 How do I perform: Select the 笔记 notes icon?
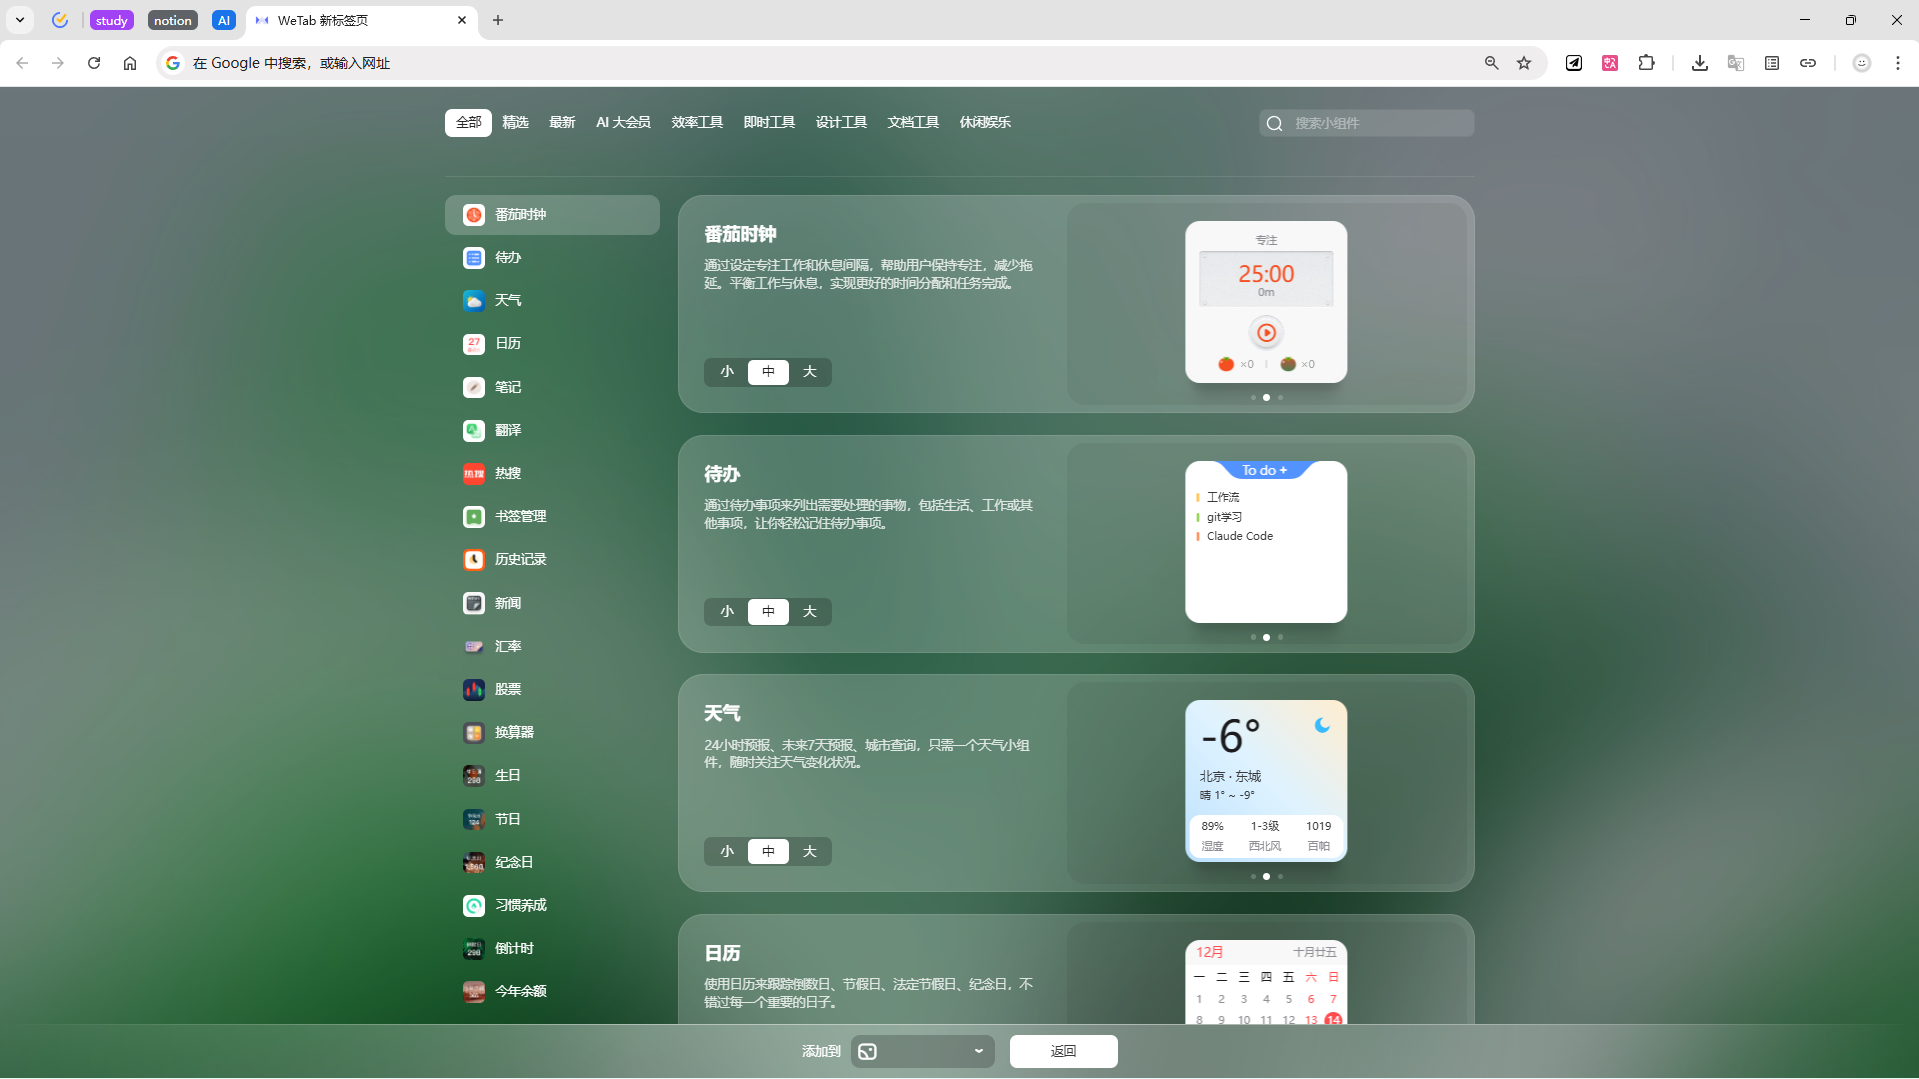(x=474, y=387)
